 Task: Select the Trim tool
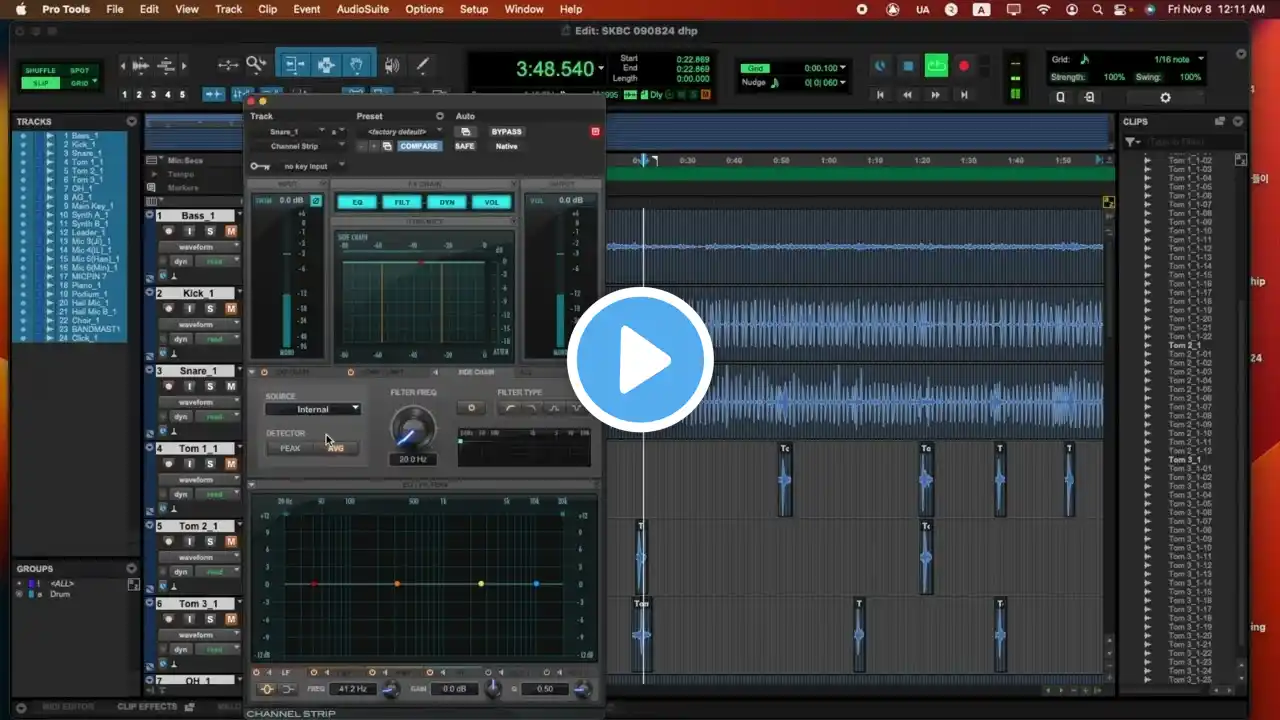[294, 65]
